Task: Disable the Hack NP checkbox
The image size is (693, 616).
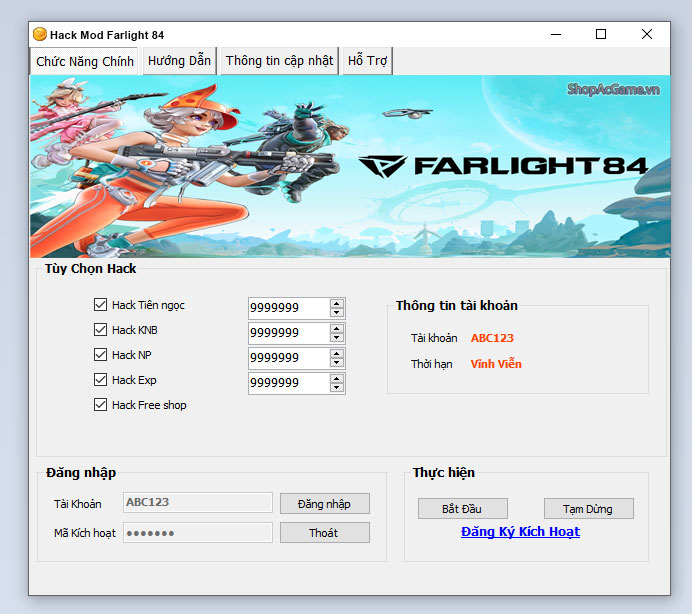Action: [x=100, y=355]
